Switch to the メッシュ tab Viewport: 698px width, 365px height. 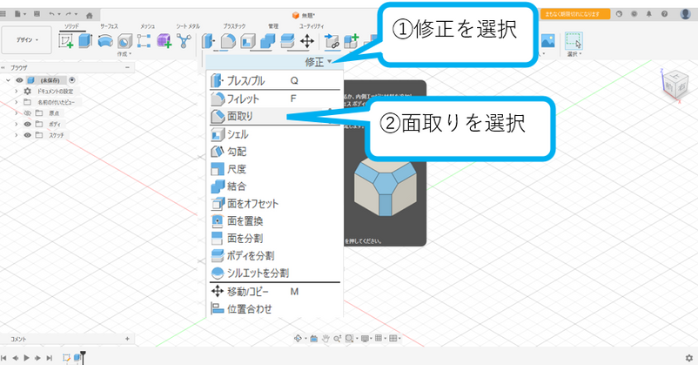pos(148,26)
